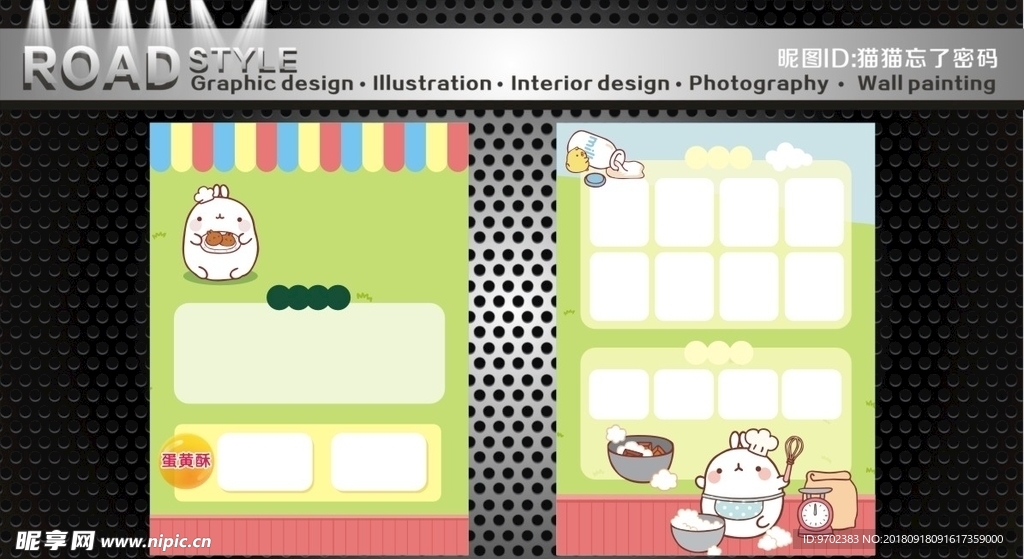Click the grey bowl filled with flour
Image resolution: width=1024 pixels, height=559 pixels.
[x=697, y=530]
